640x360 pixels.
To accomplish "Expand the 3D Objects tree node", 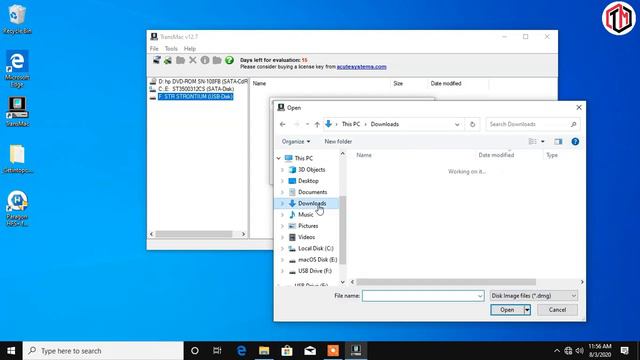I will coord(282,170).
